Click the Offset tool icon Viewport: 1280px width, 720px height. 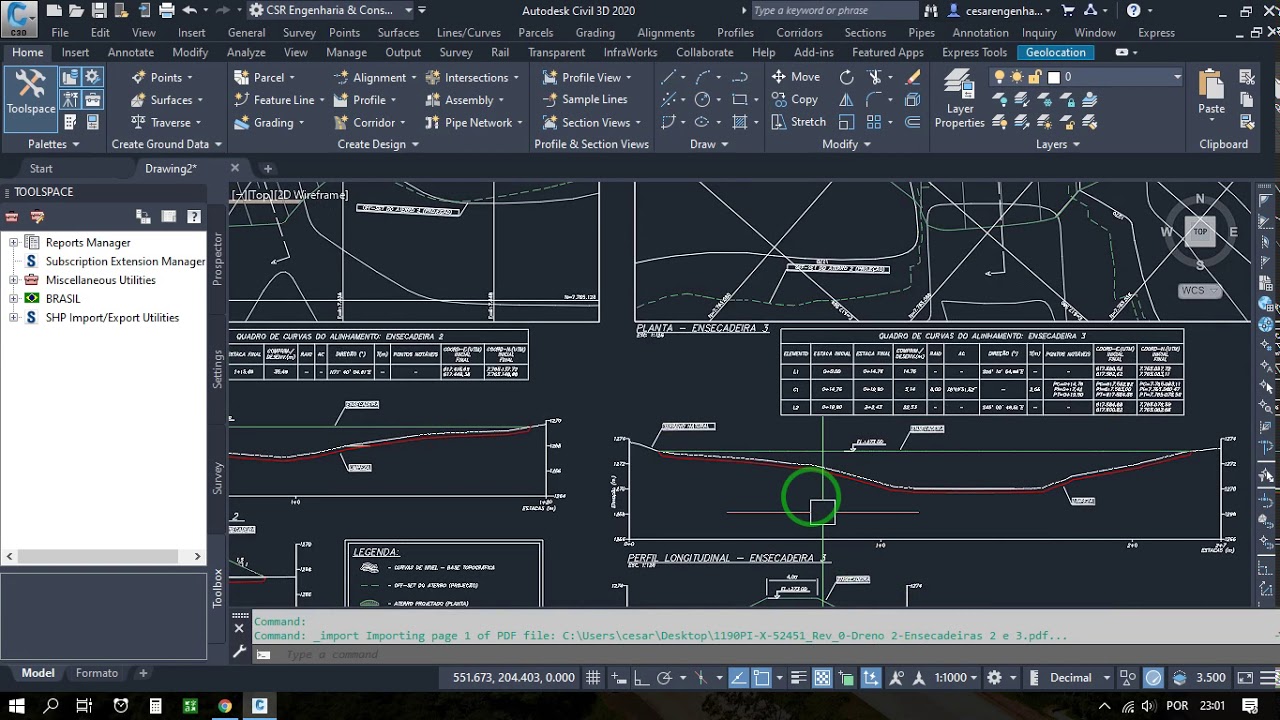[x=913, y=122]
